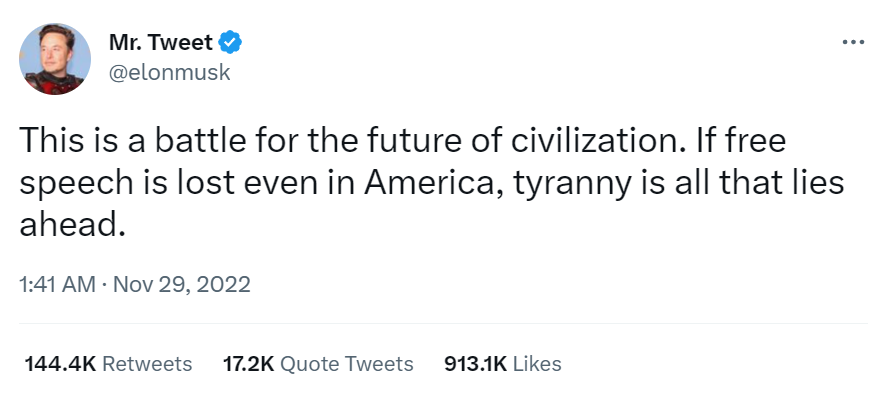View the 144.4K retweets count
The width and height of the screenshot is (884, 399).
point(60,364)
